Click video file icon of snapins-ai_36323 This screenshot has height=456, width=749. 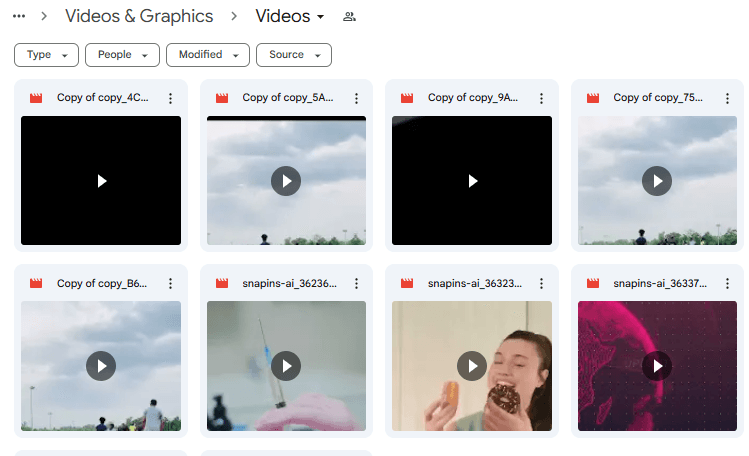(x=407, y=283)
